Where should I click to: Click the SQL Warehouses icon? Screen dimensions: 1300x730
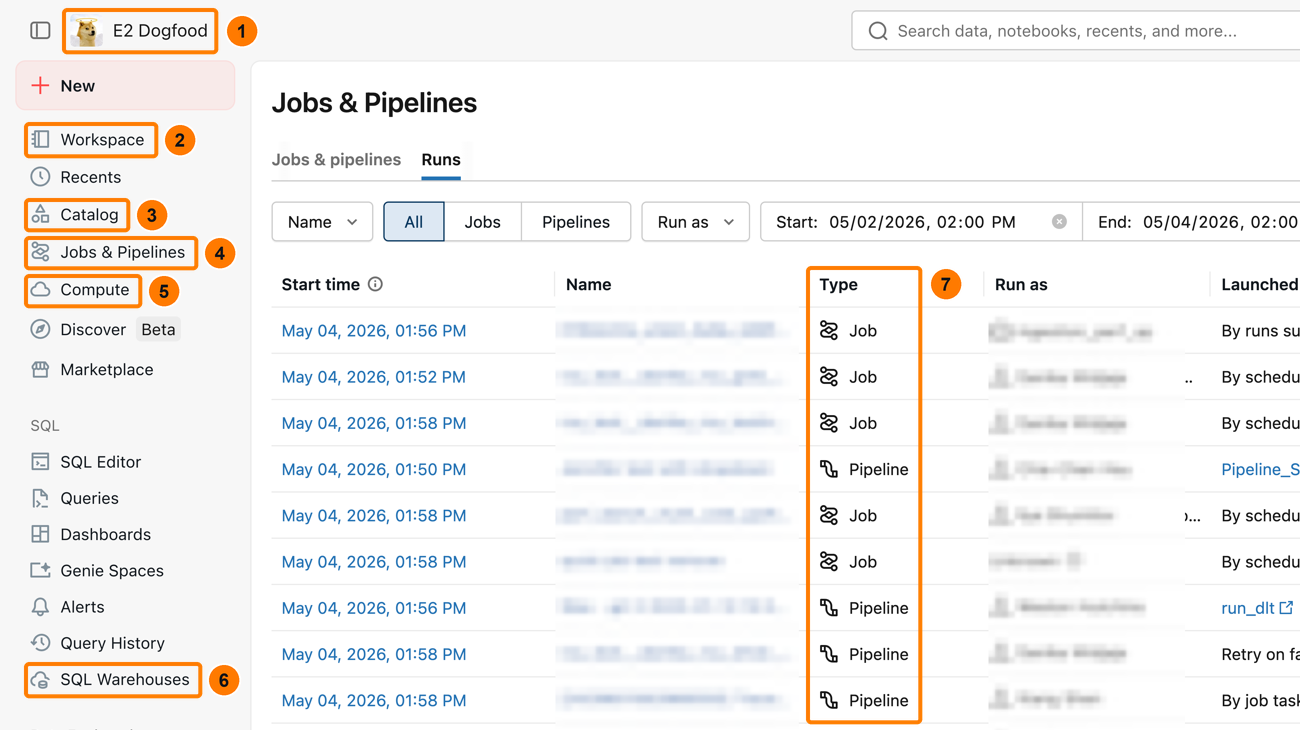coord(40,680)
